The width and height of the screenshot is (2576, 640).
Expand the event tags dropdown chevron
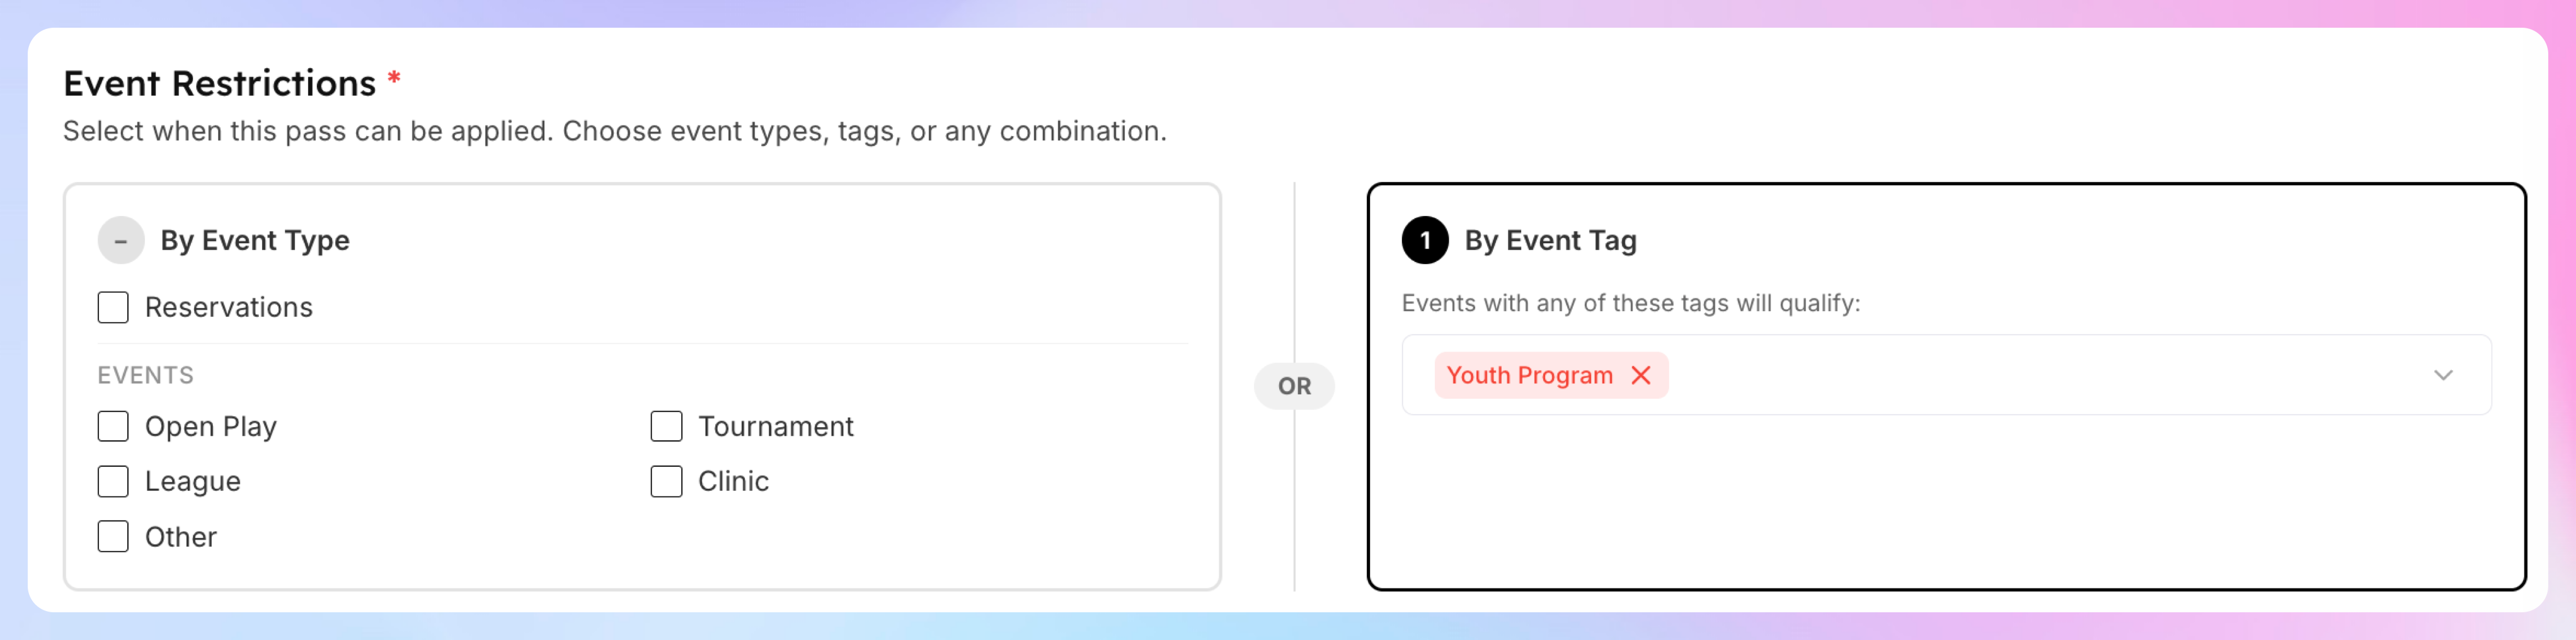pos(2443,375)
